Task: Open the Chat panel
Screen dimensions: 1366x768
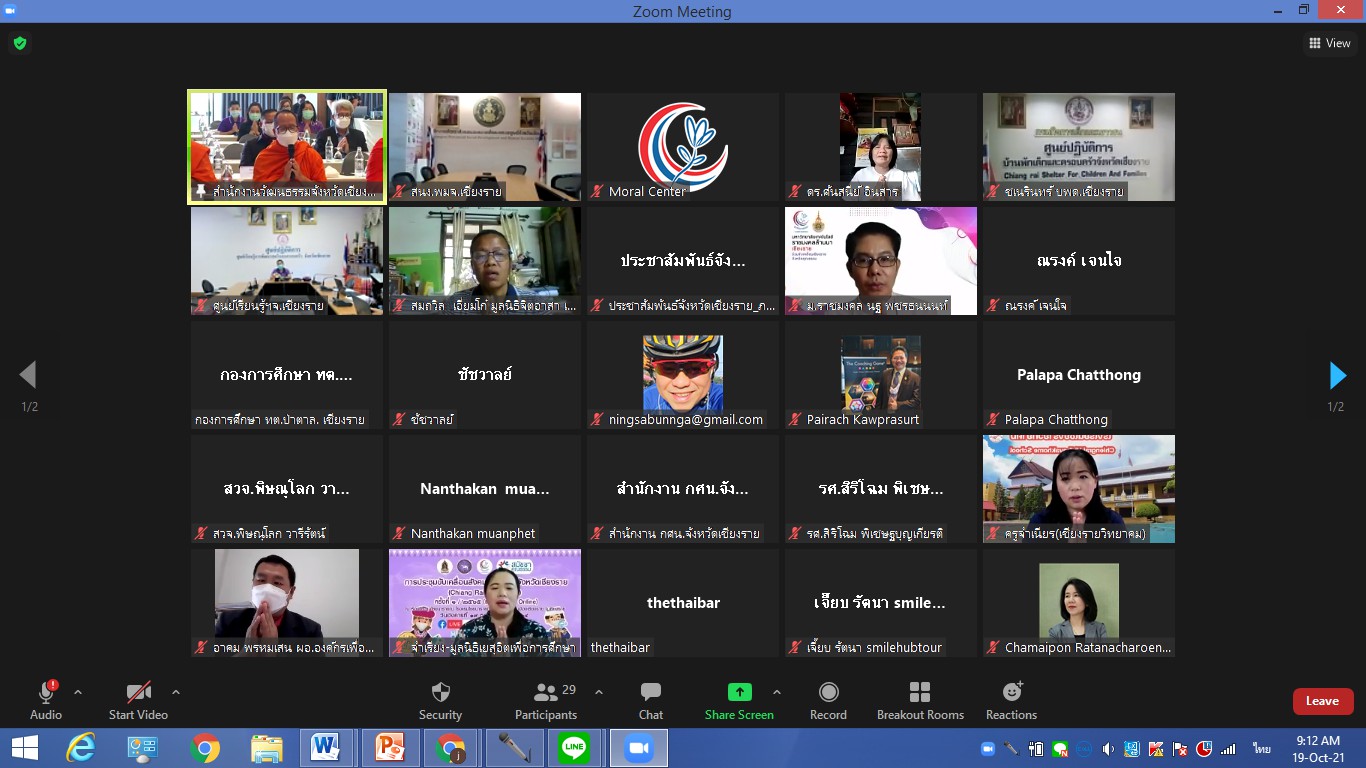Action: click(651, 692)
